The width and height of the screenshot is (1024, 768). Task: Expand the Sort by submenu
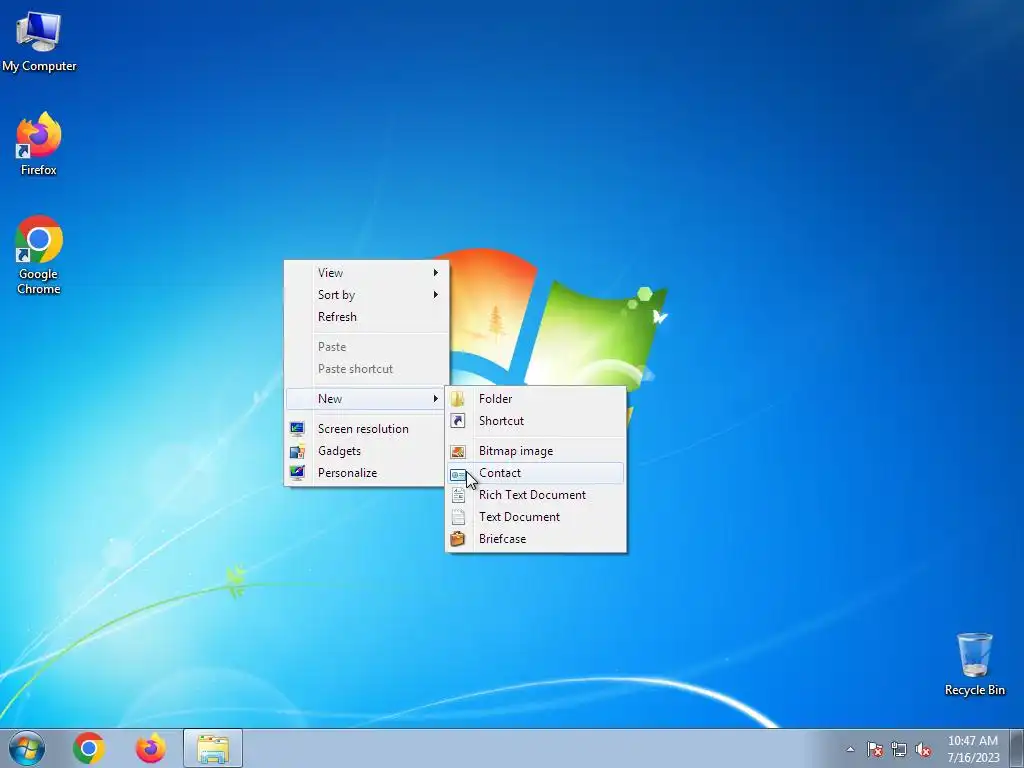pos(366,295)
